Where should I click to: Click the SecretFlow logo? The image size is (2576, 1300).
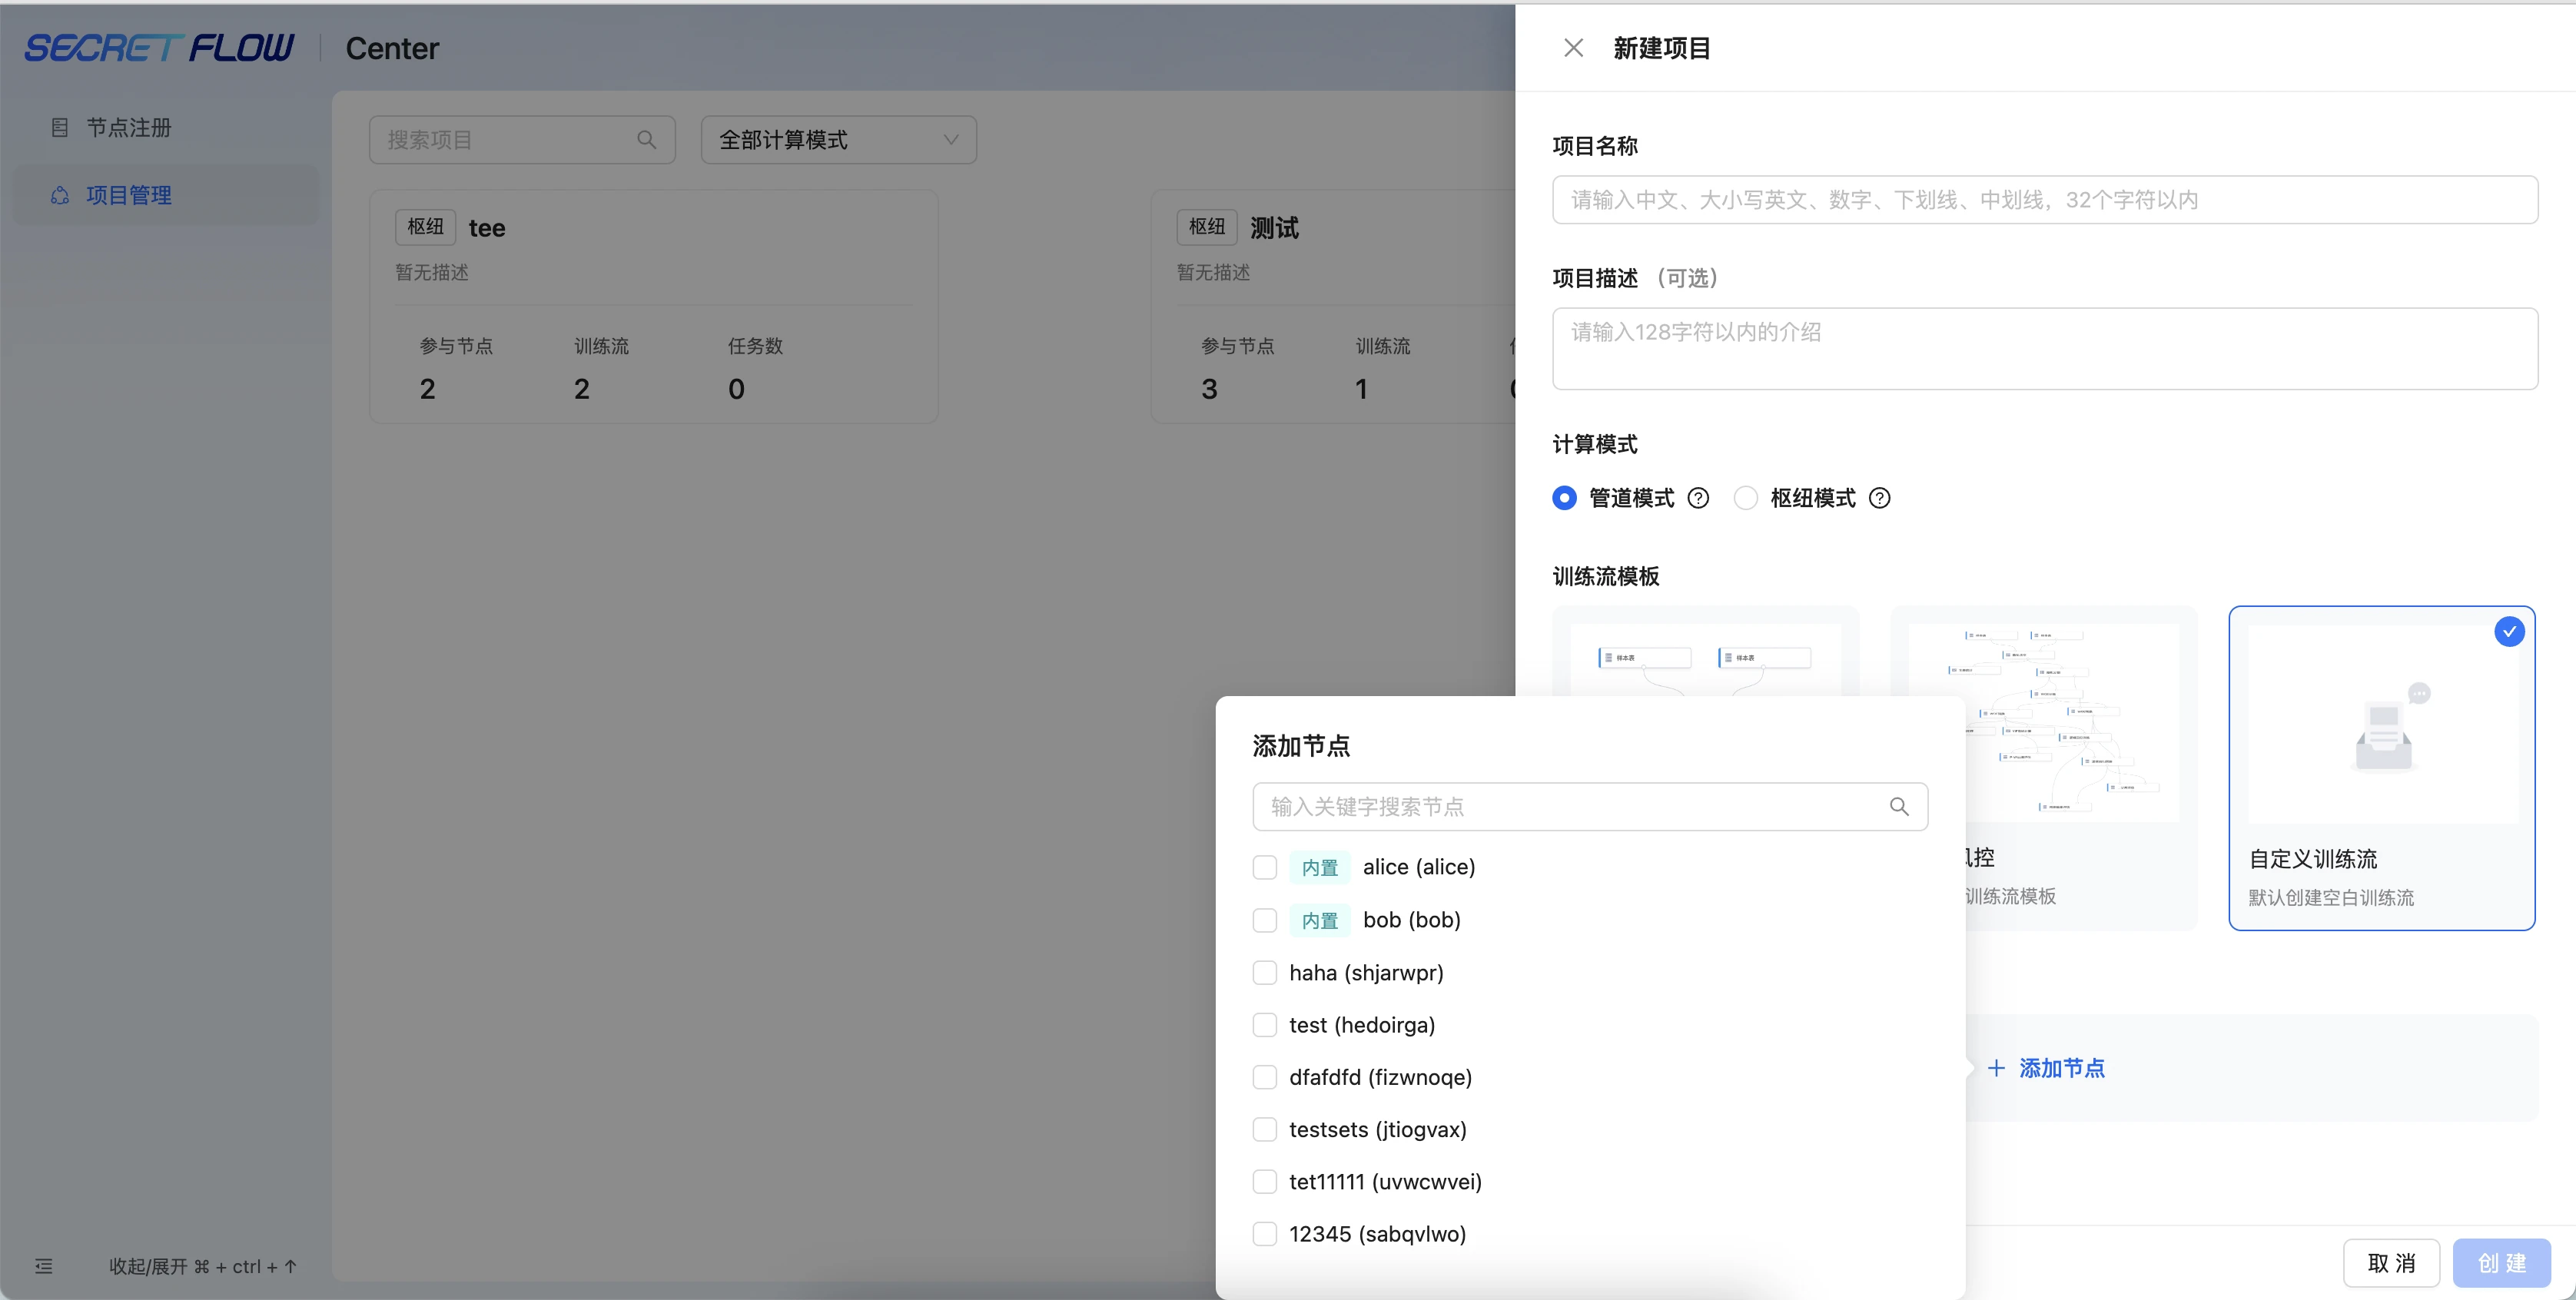159,48
